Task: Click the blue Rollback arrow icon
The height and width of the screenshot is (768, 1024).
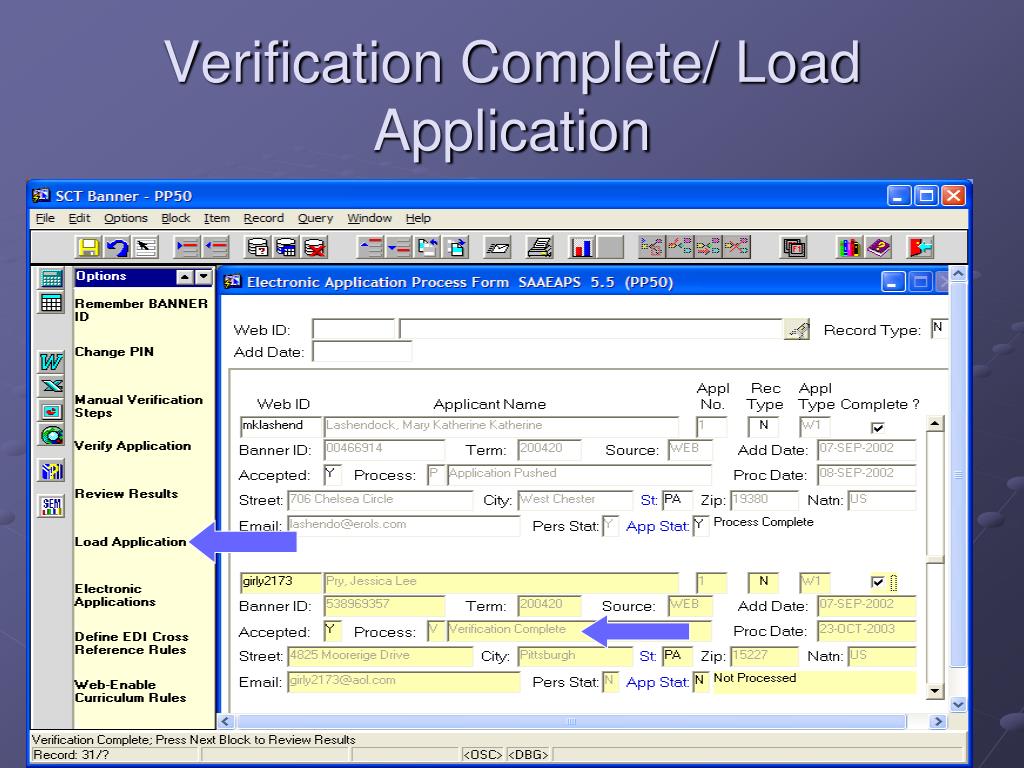Action: pyautogui.click(x=118, y=248)
